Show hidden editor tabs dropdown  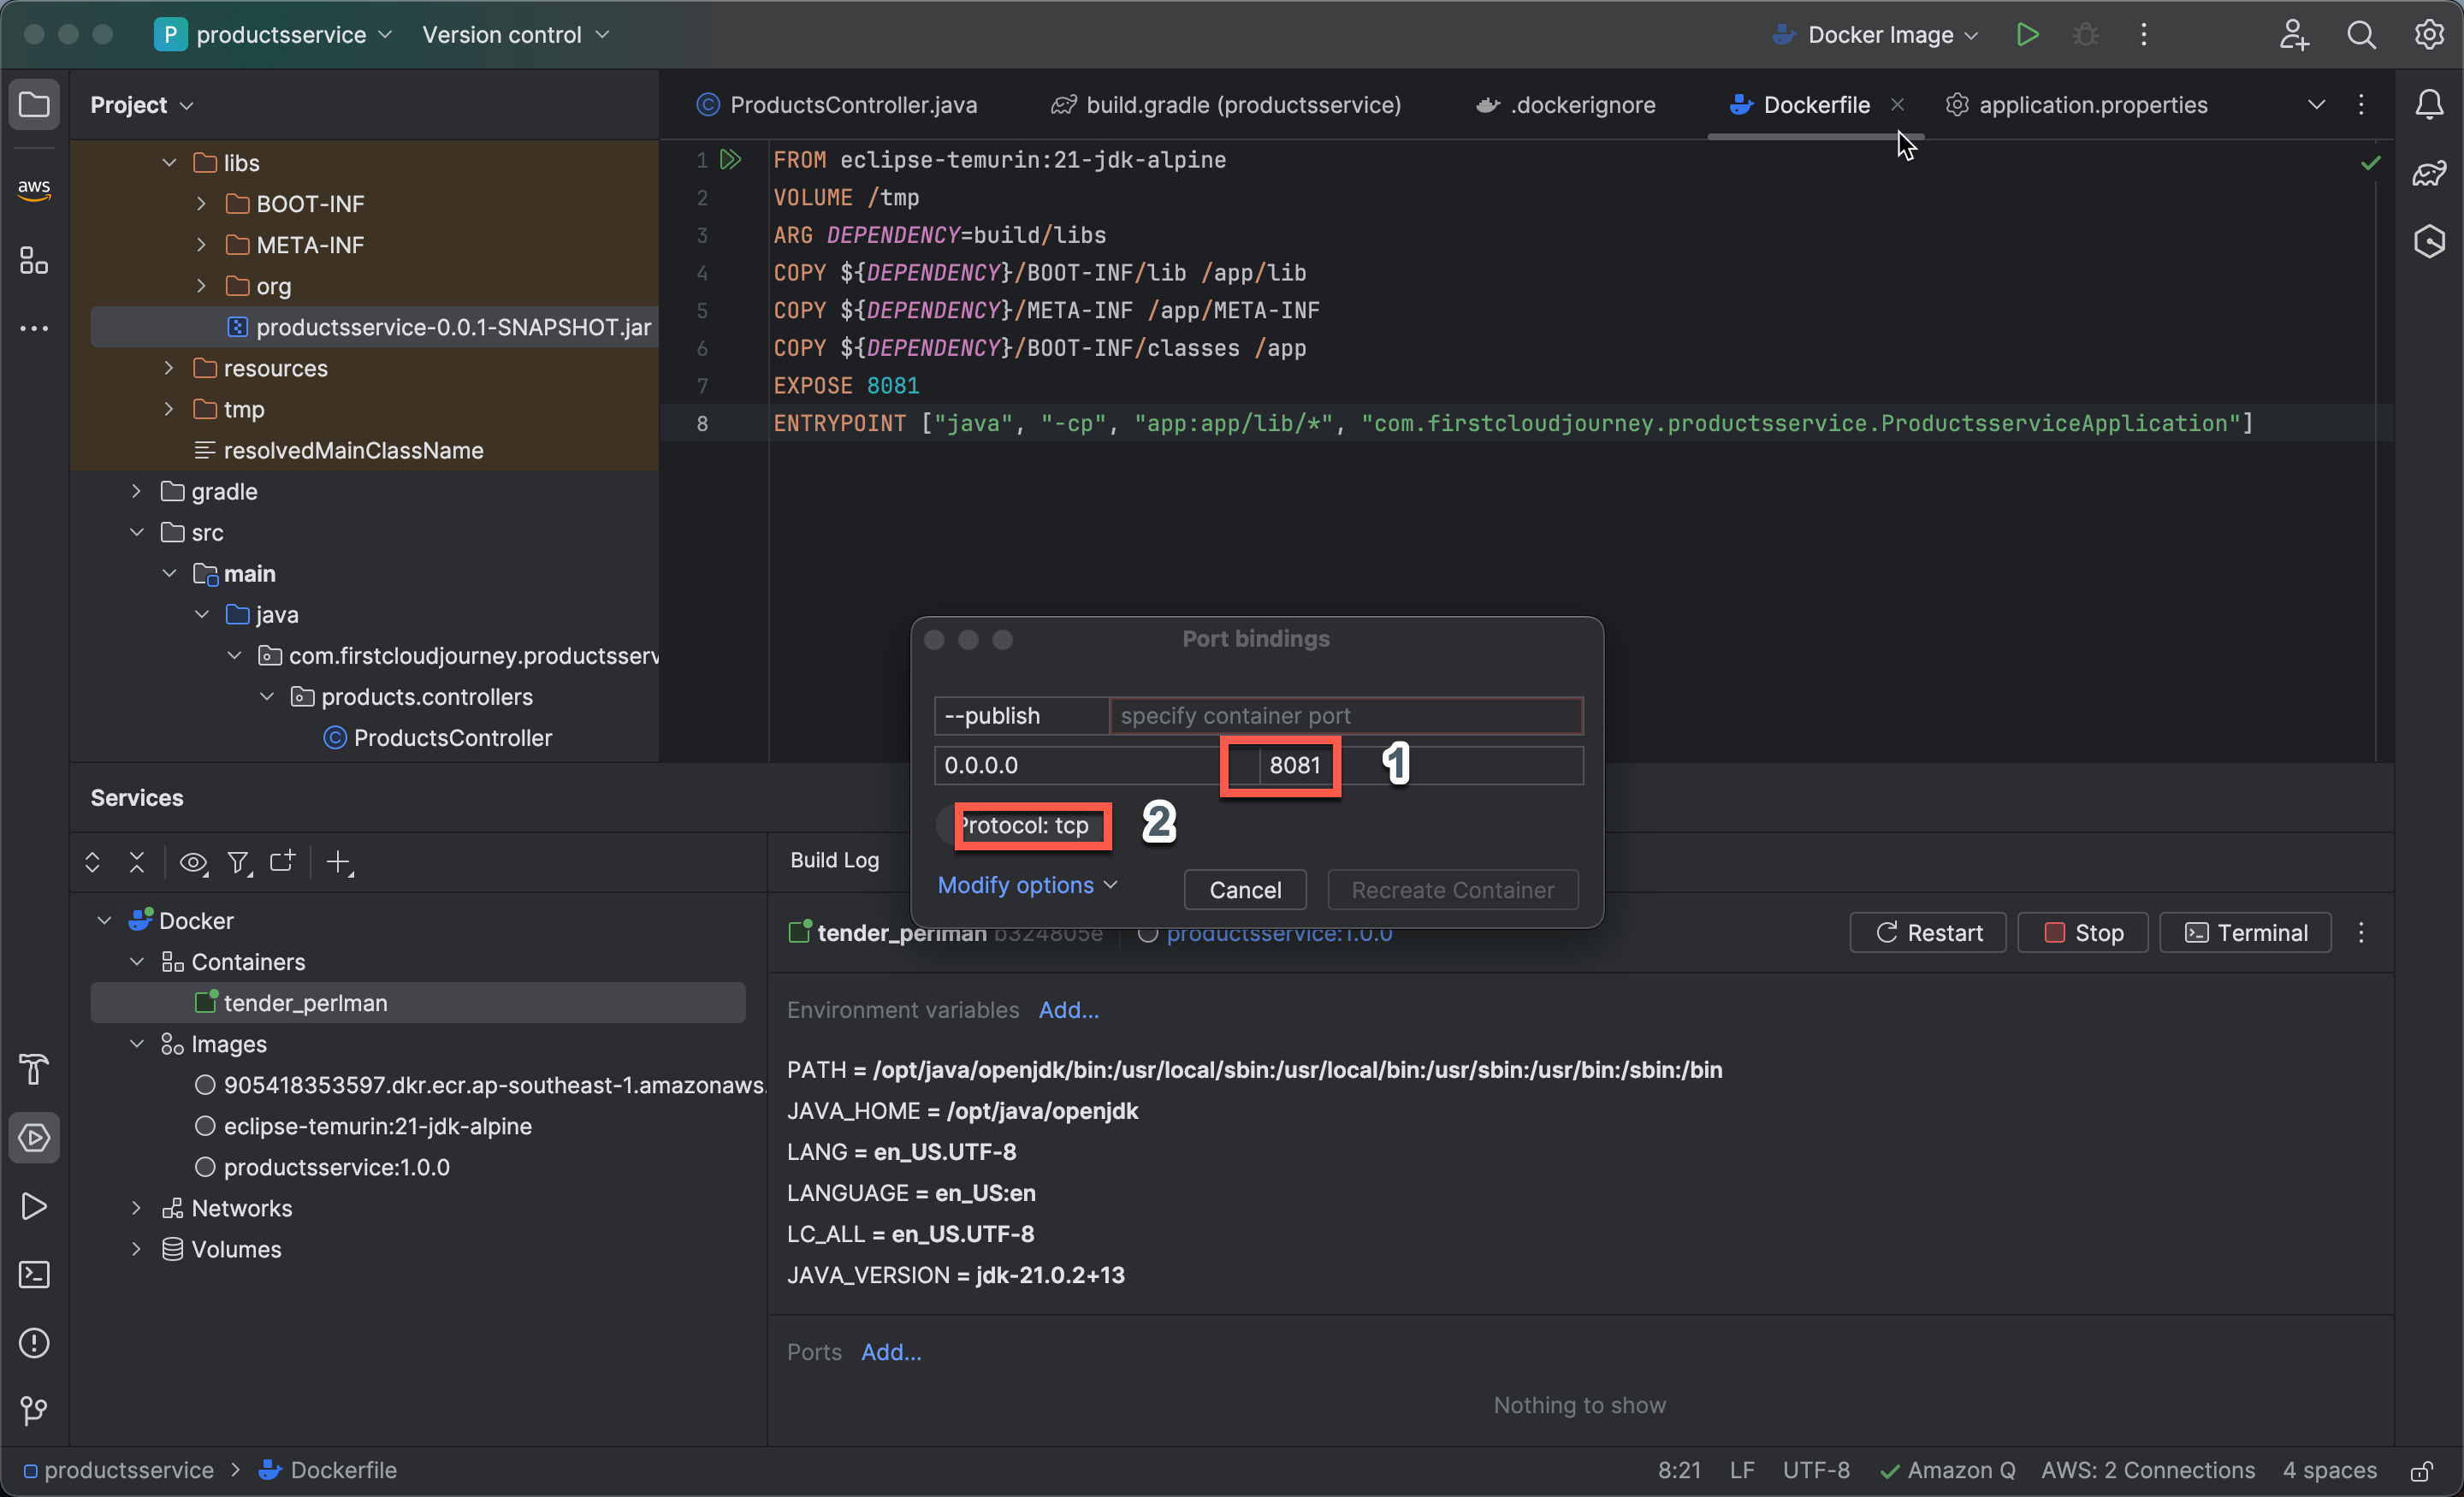pyautogui.click(x=2315, y=105)
